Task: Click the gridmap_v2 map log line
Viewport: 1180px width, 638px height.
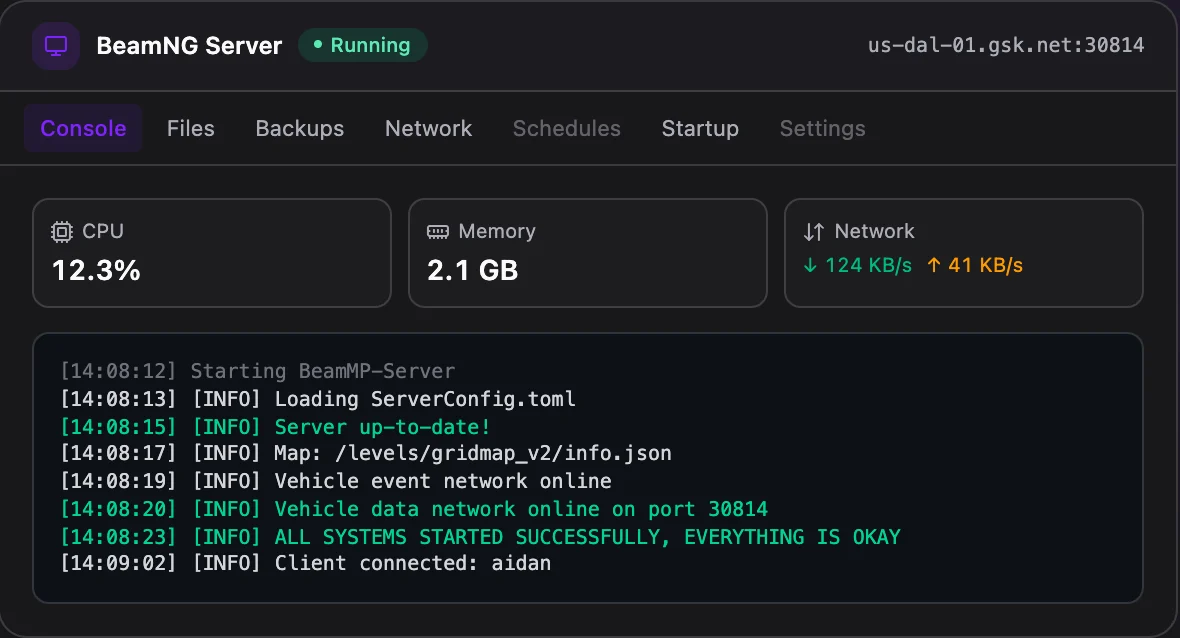Action: [366, 453]
